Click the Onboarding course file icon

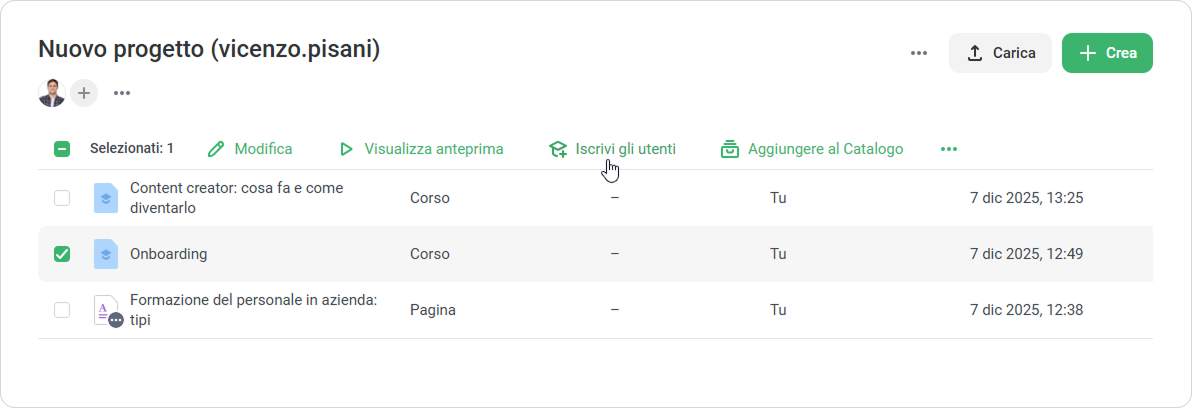tap(106, 254)
